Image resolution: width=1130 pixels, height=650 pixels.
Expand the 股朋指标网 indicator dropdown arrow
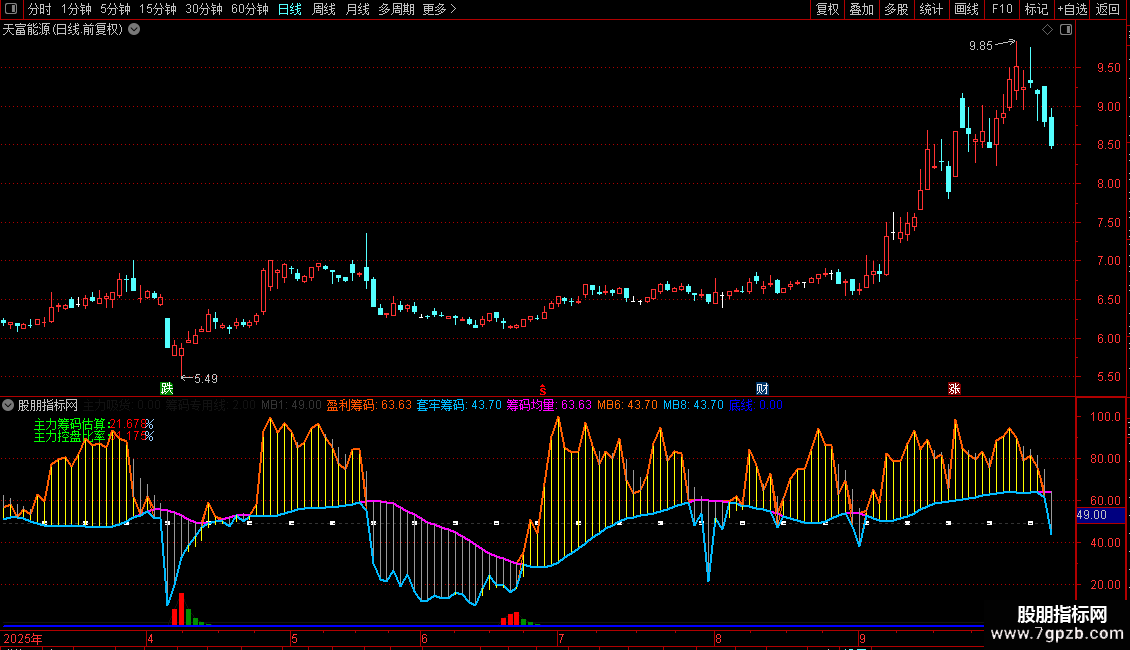[x=9, y=405]
